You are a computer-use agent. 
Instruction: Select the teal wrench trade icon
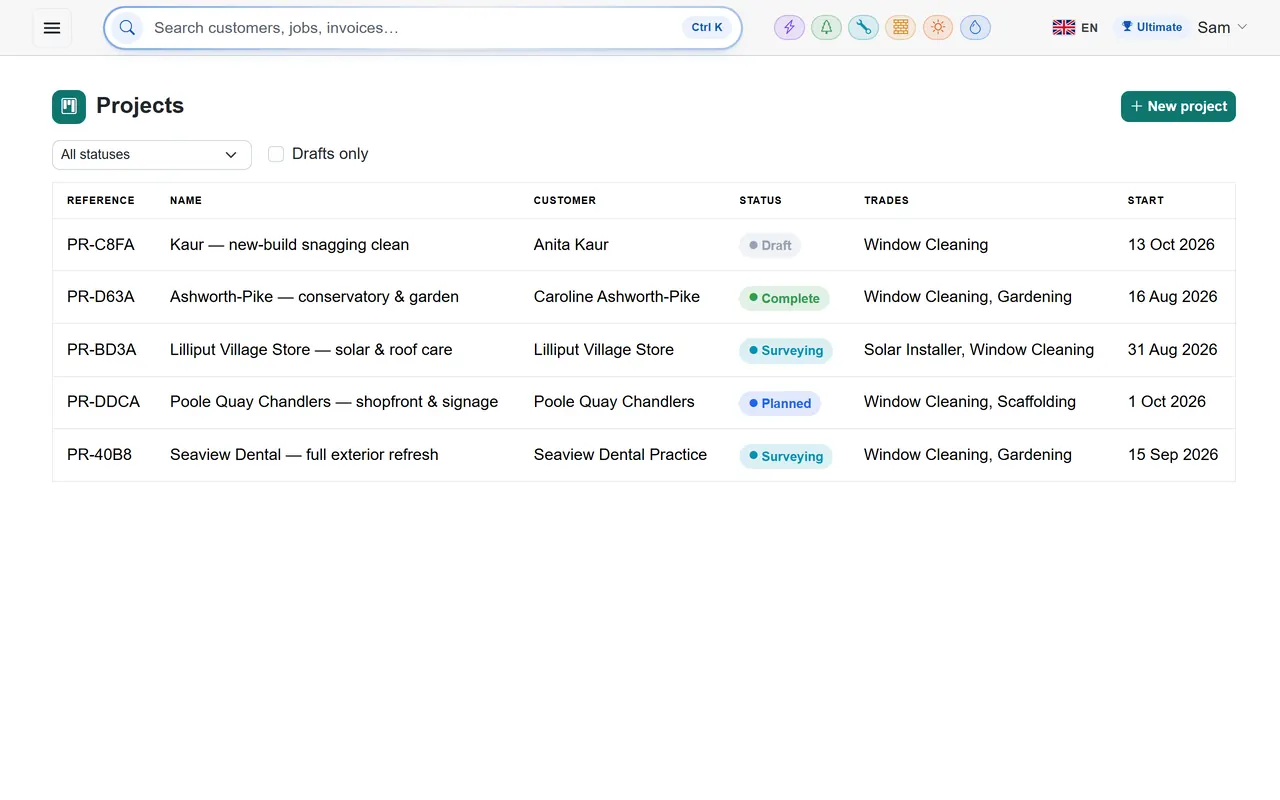pyautogui.click(x=863, y=28)
